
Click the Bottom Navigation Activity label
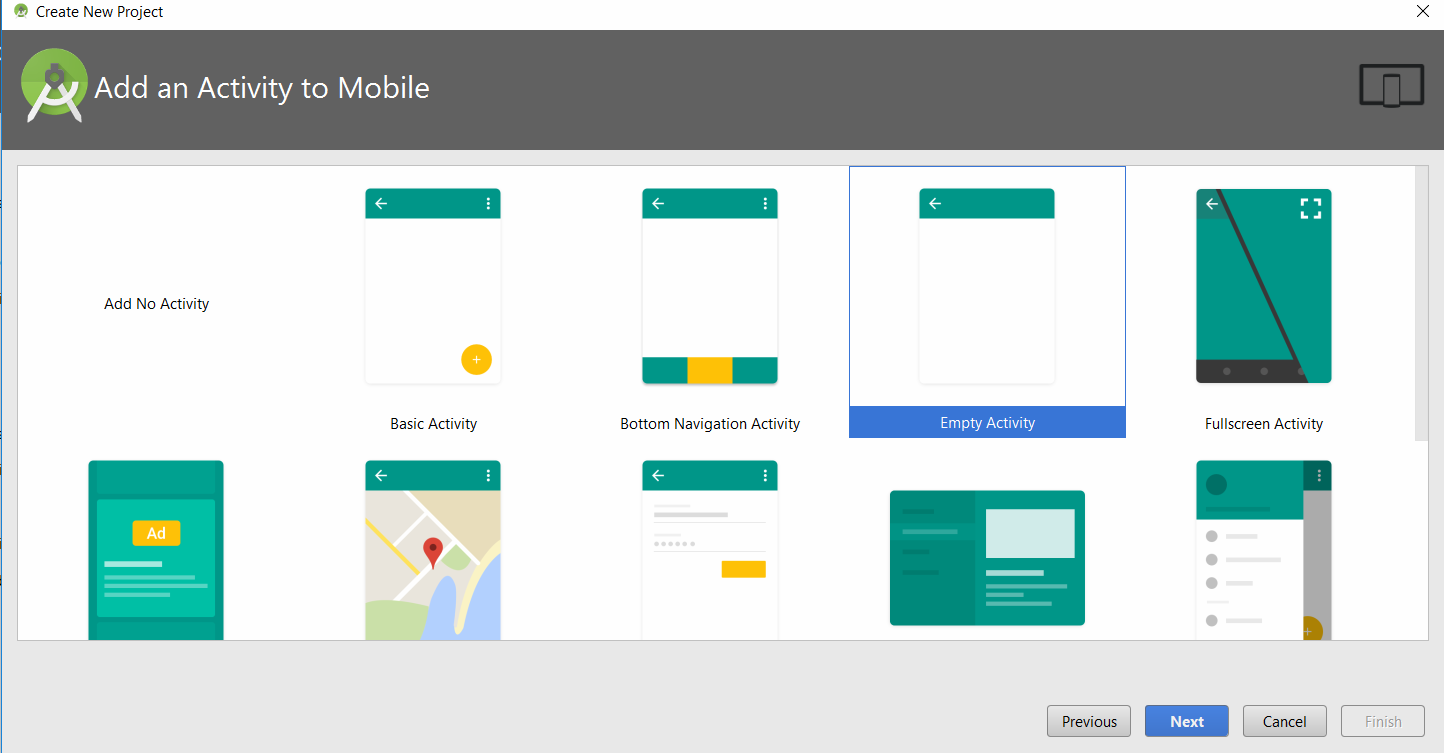[x=710, y=424]
